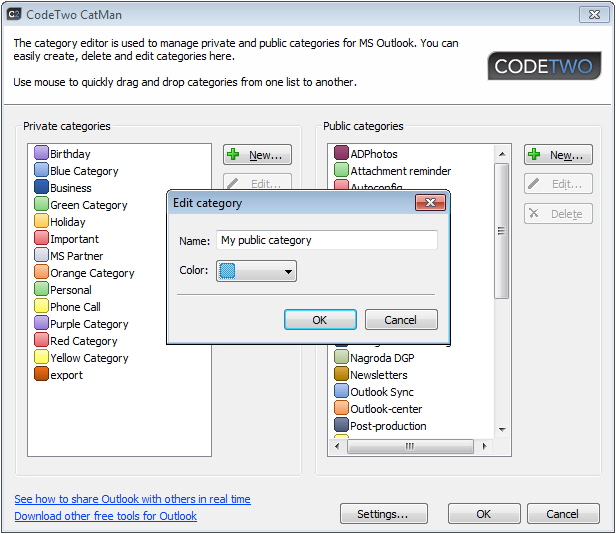Image resolution: width=616 pixels, height=534 pixels.
Task: Select Blue Category in Private list
Action: coord(84,171)
